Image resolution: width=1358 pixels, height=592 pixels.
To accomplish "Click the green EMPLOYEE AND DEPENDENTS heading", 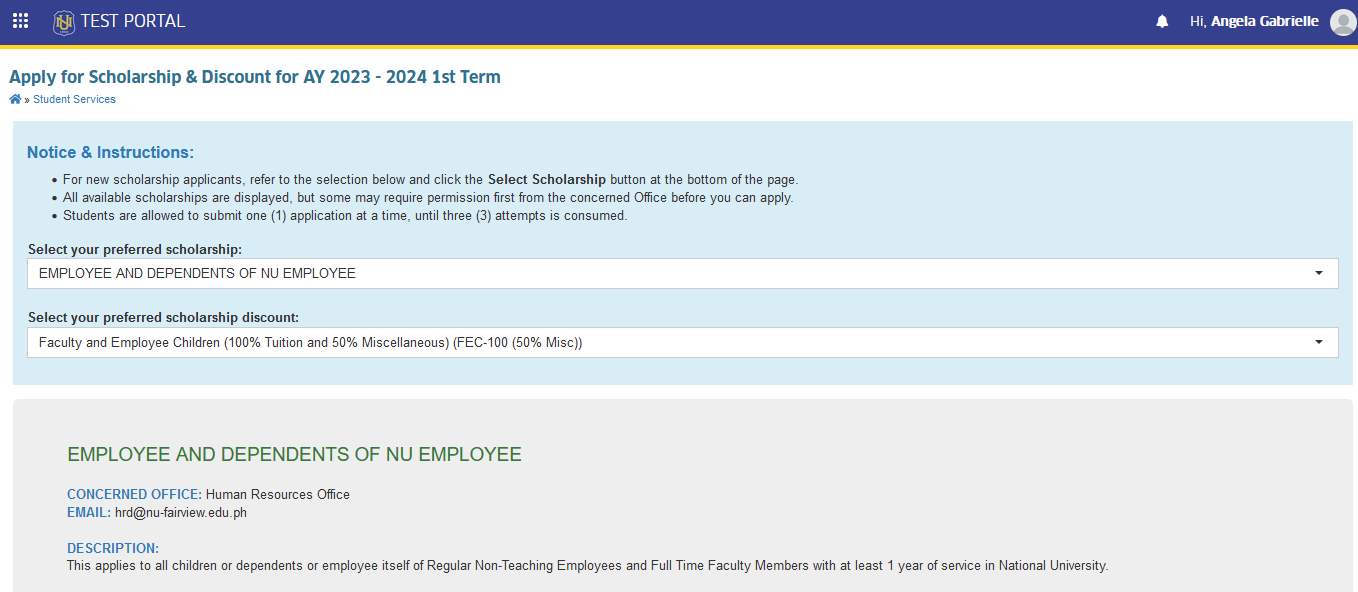I will pyautogui.click(x=294, y=455).
